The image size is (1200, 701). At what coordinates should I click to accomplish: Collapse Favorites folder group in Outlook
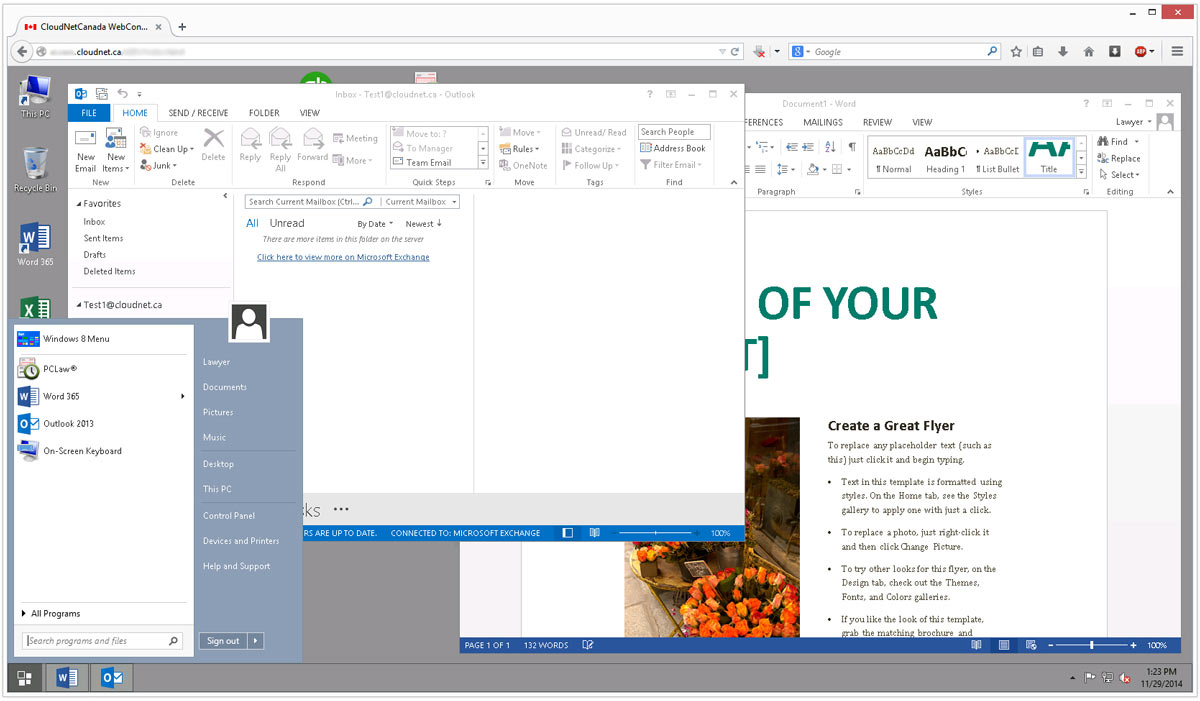point(79,204)
